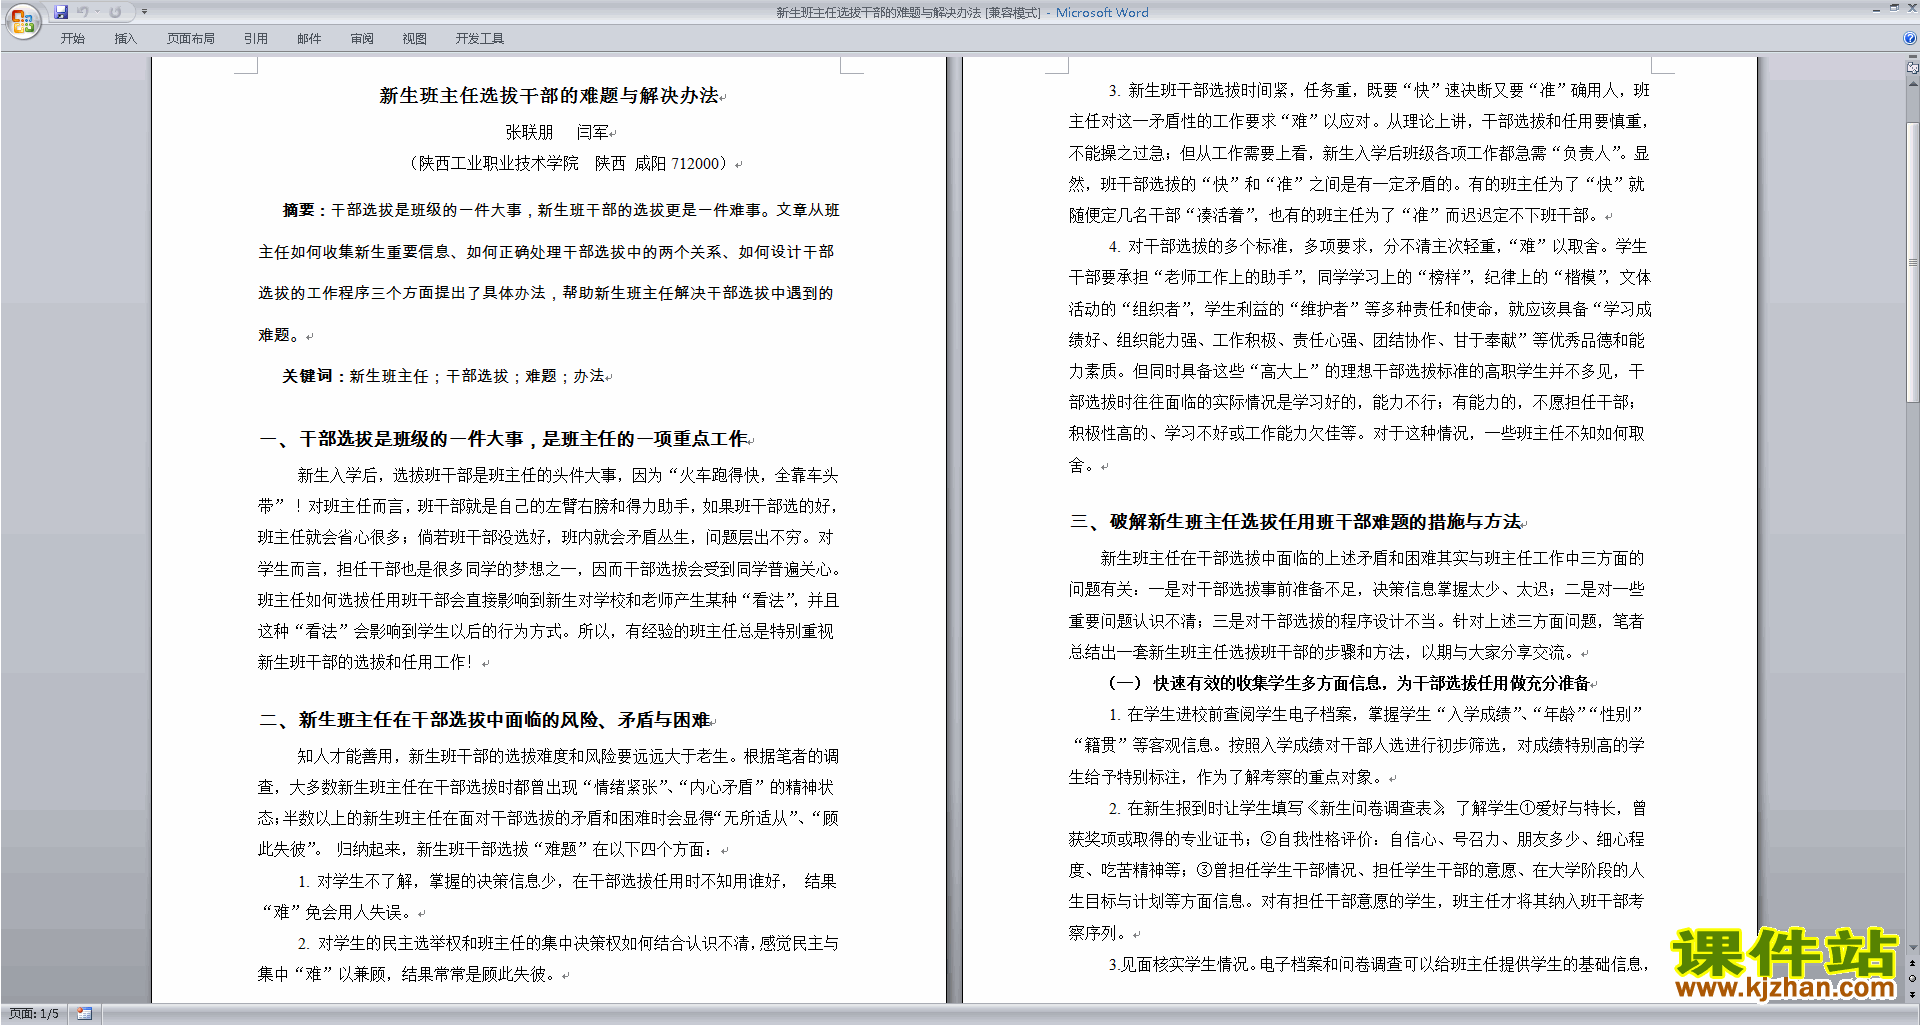Viewport: 1920px width, 1025px height.
Task: Open the 邮件 ribbon tab
Action: coord(309,39)
